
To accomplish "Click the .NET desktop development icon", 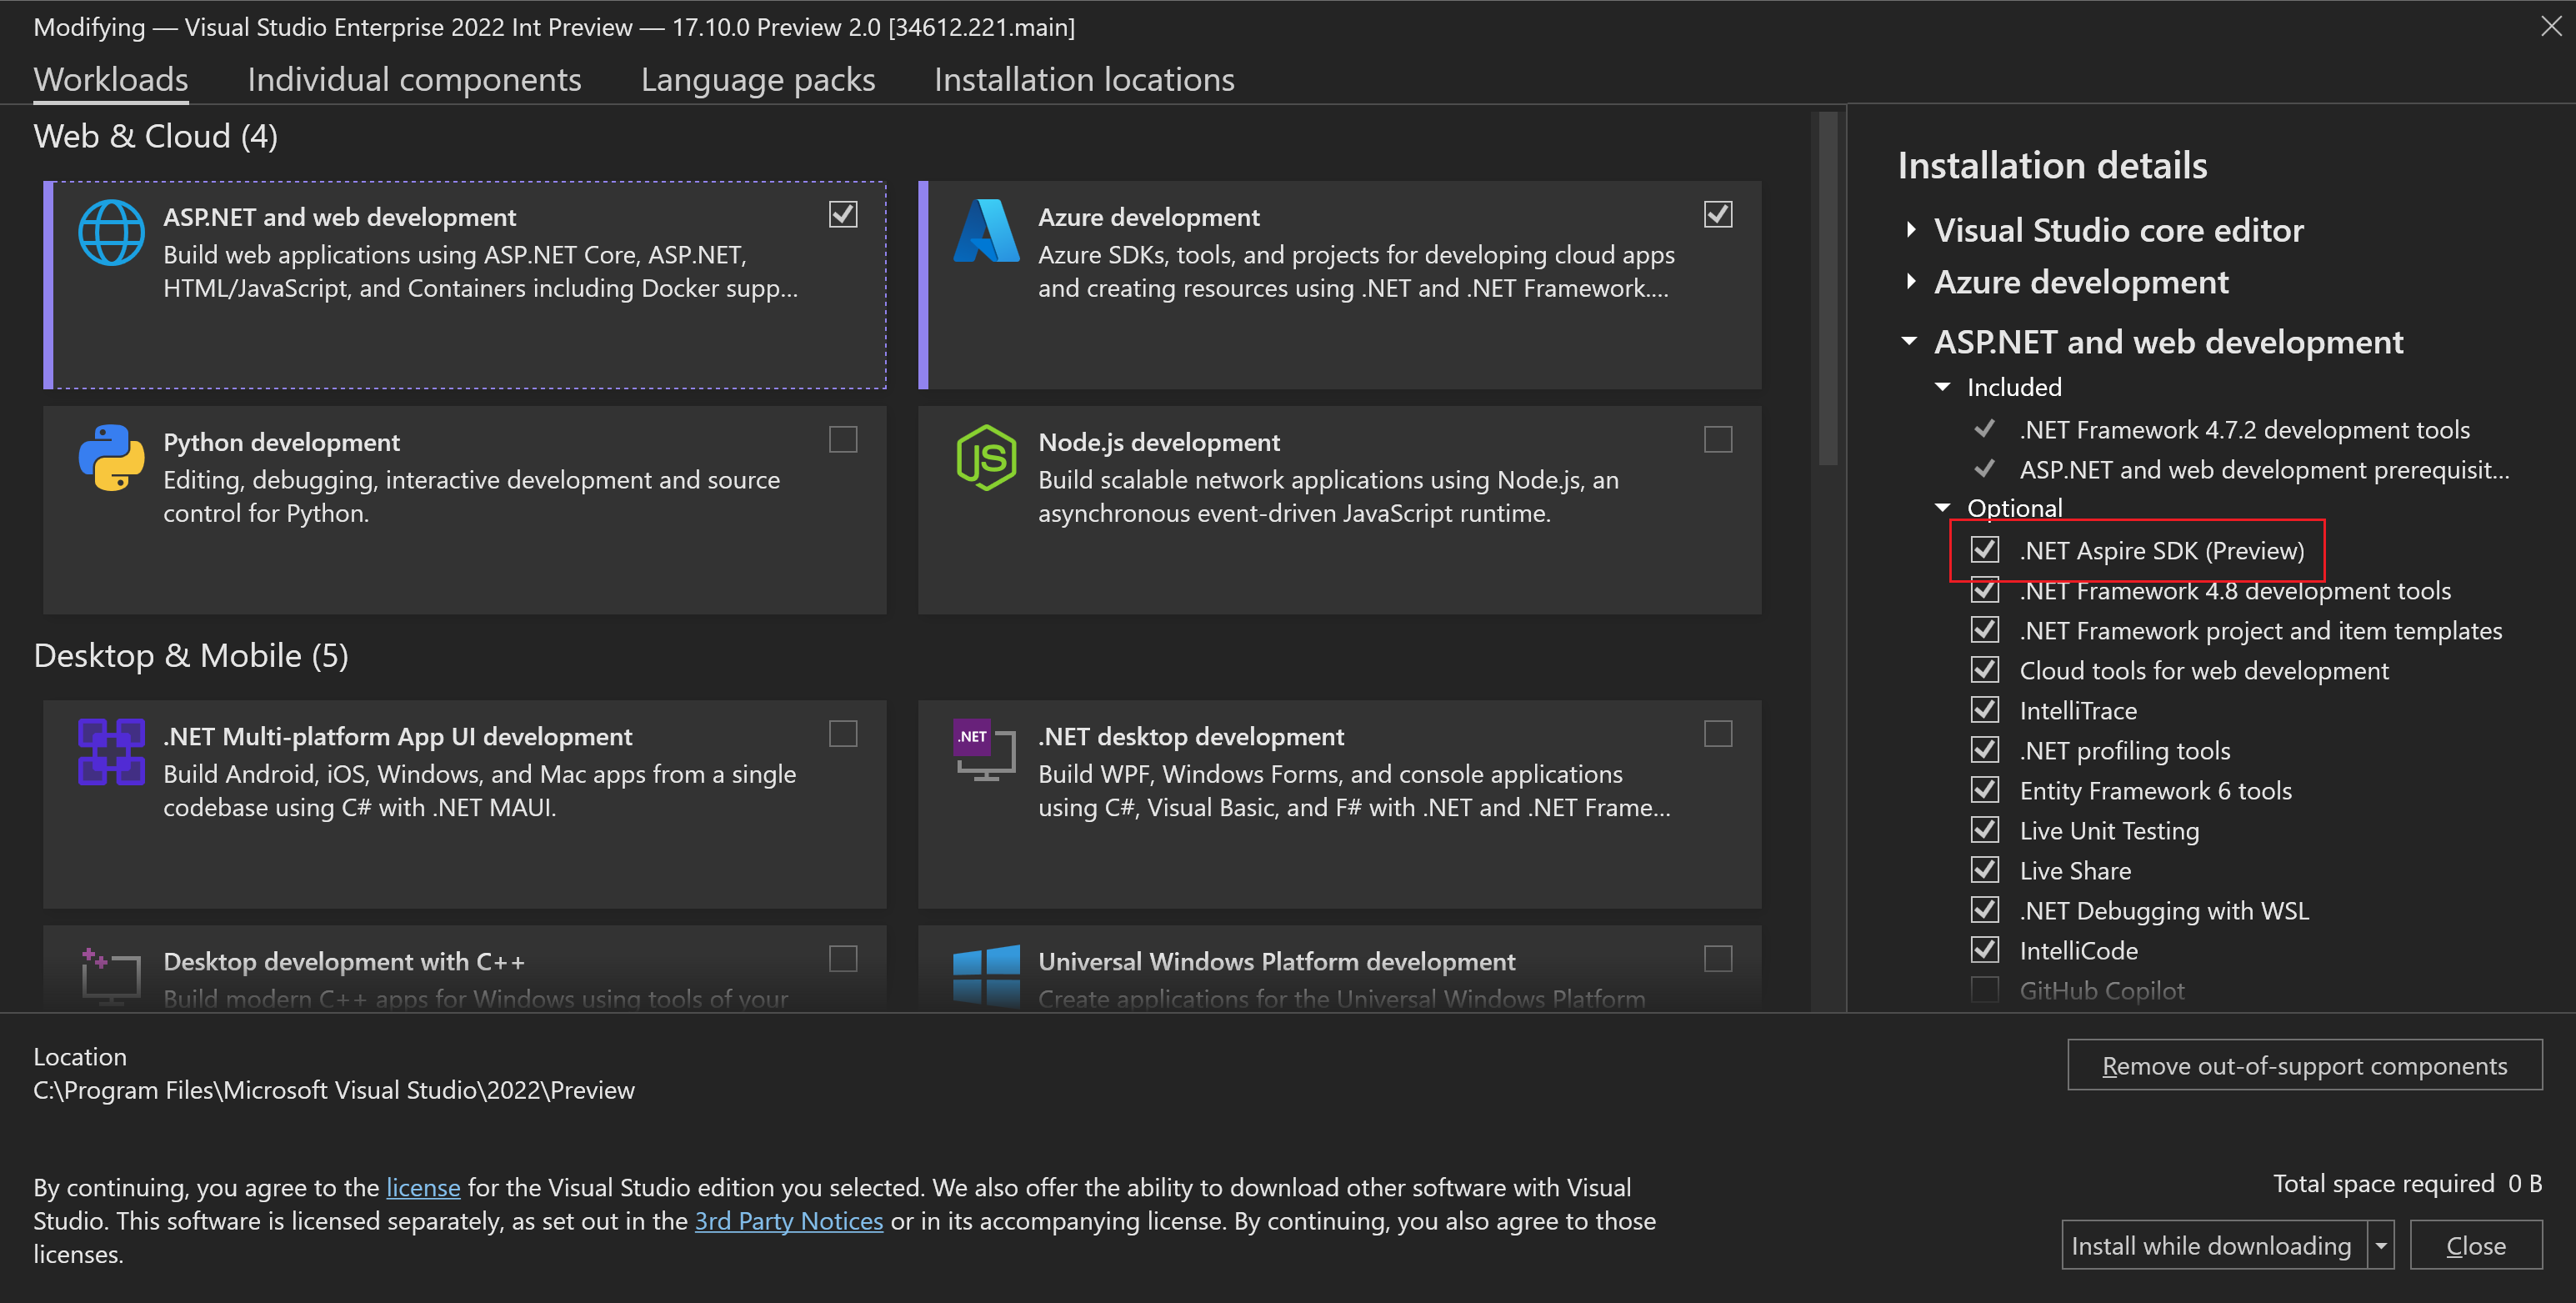I will (986, 751).
